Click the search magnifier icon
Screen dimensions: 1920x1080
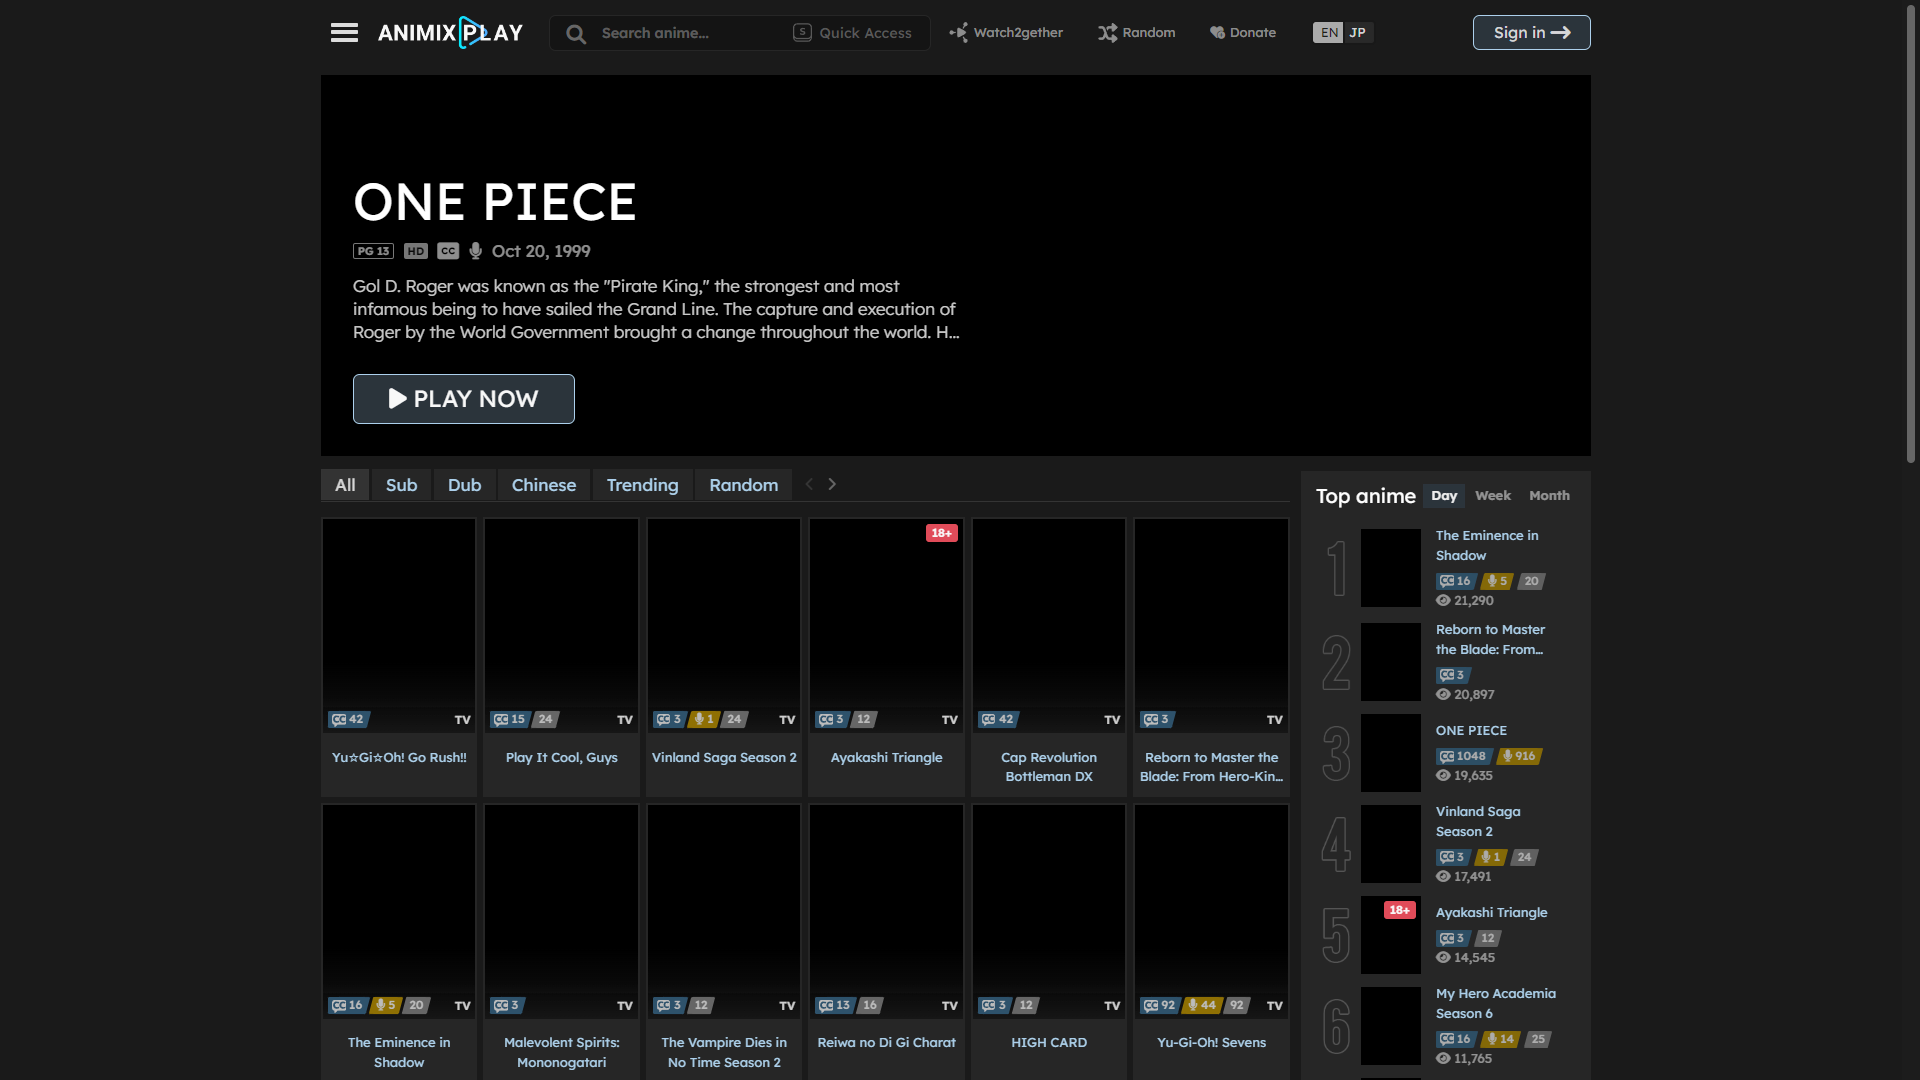pos(574,32)
